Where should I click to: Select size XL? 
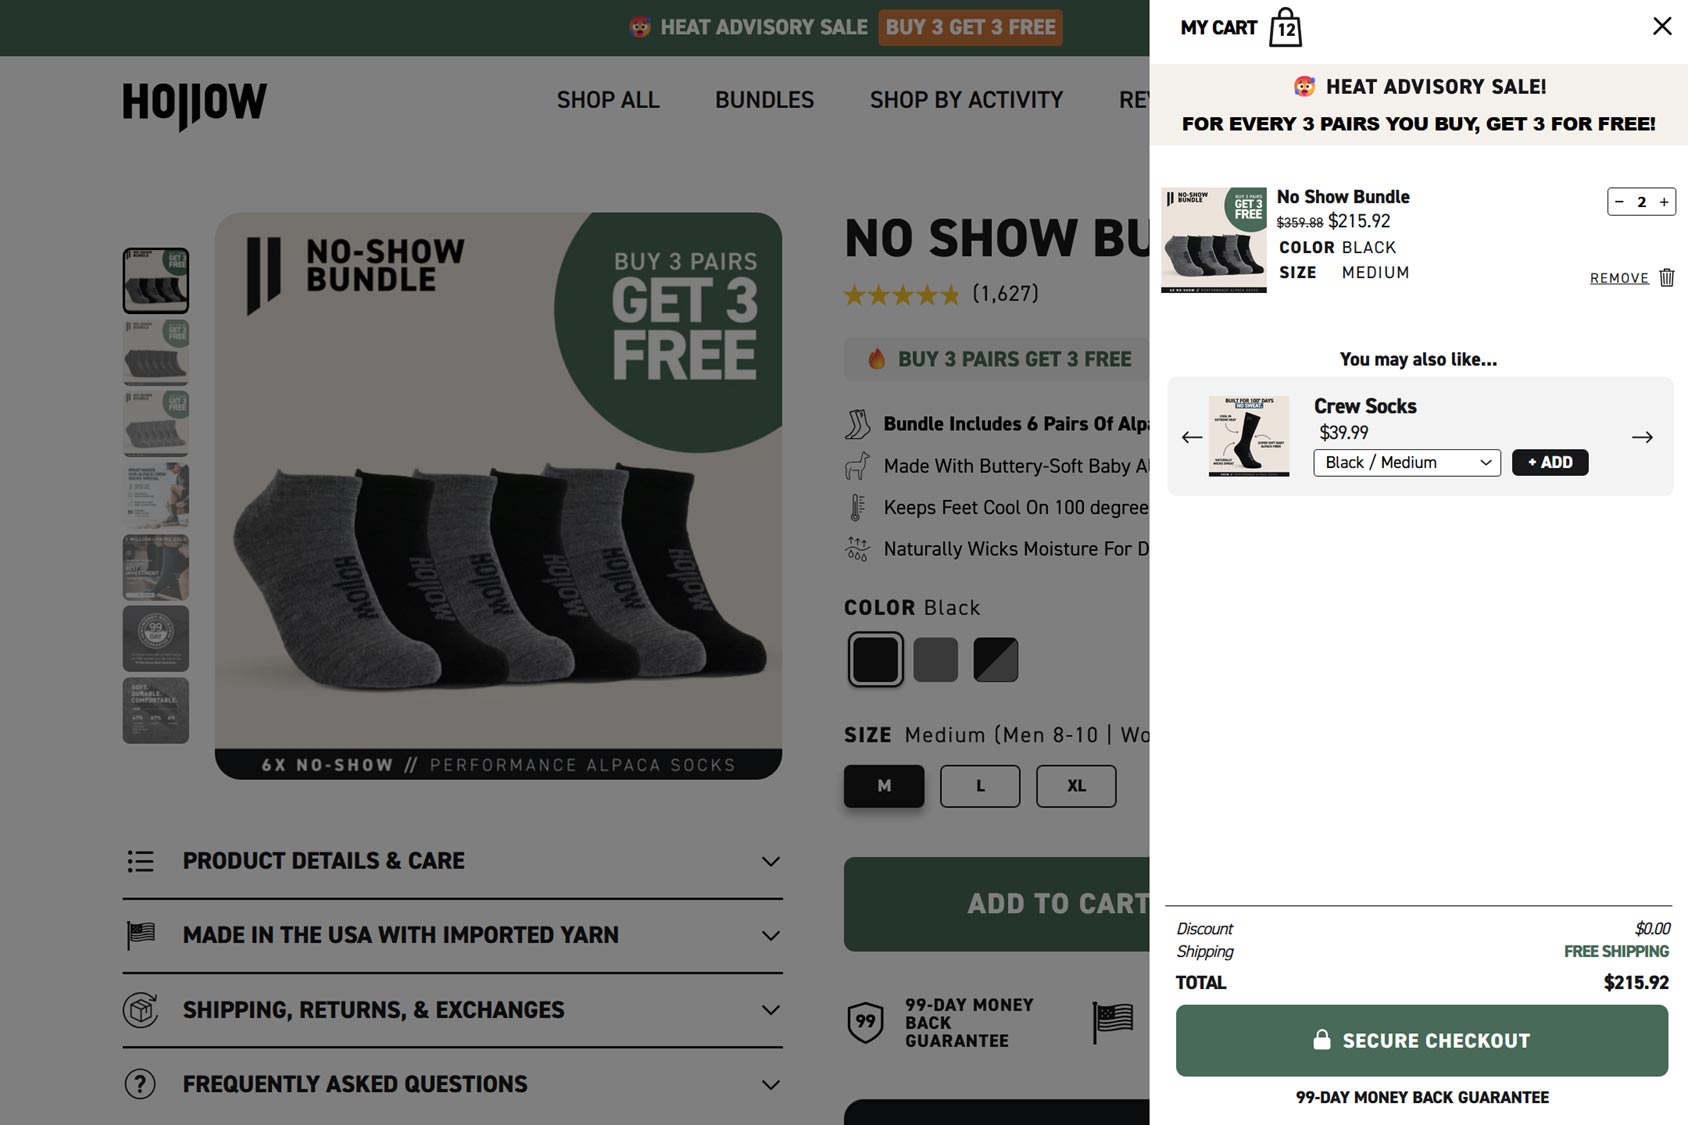pos(1076,786)
